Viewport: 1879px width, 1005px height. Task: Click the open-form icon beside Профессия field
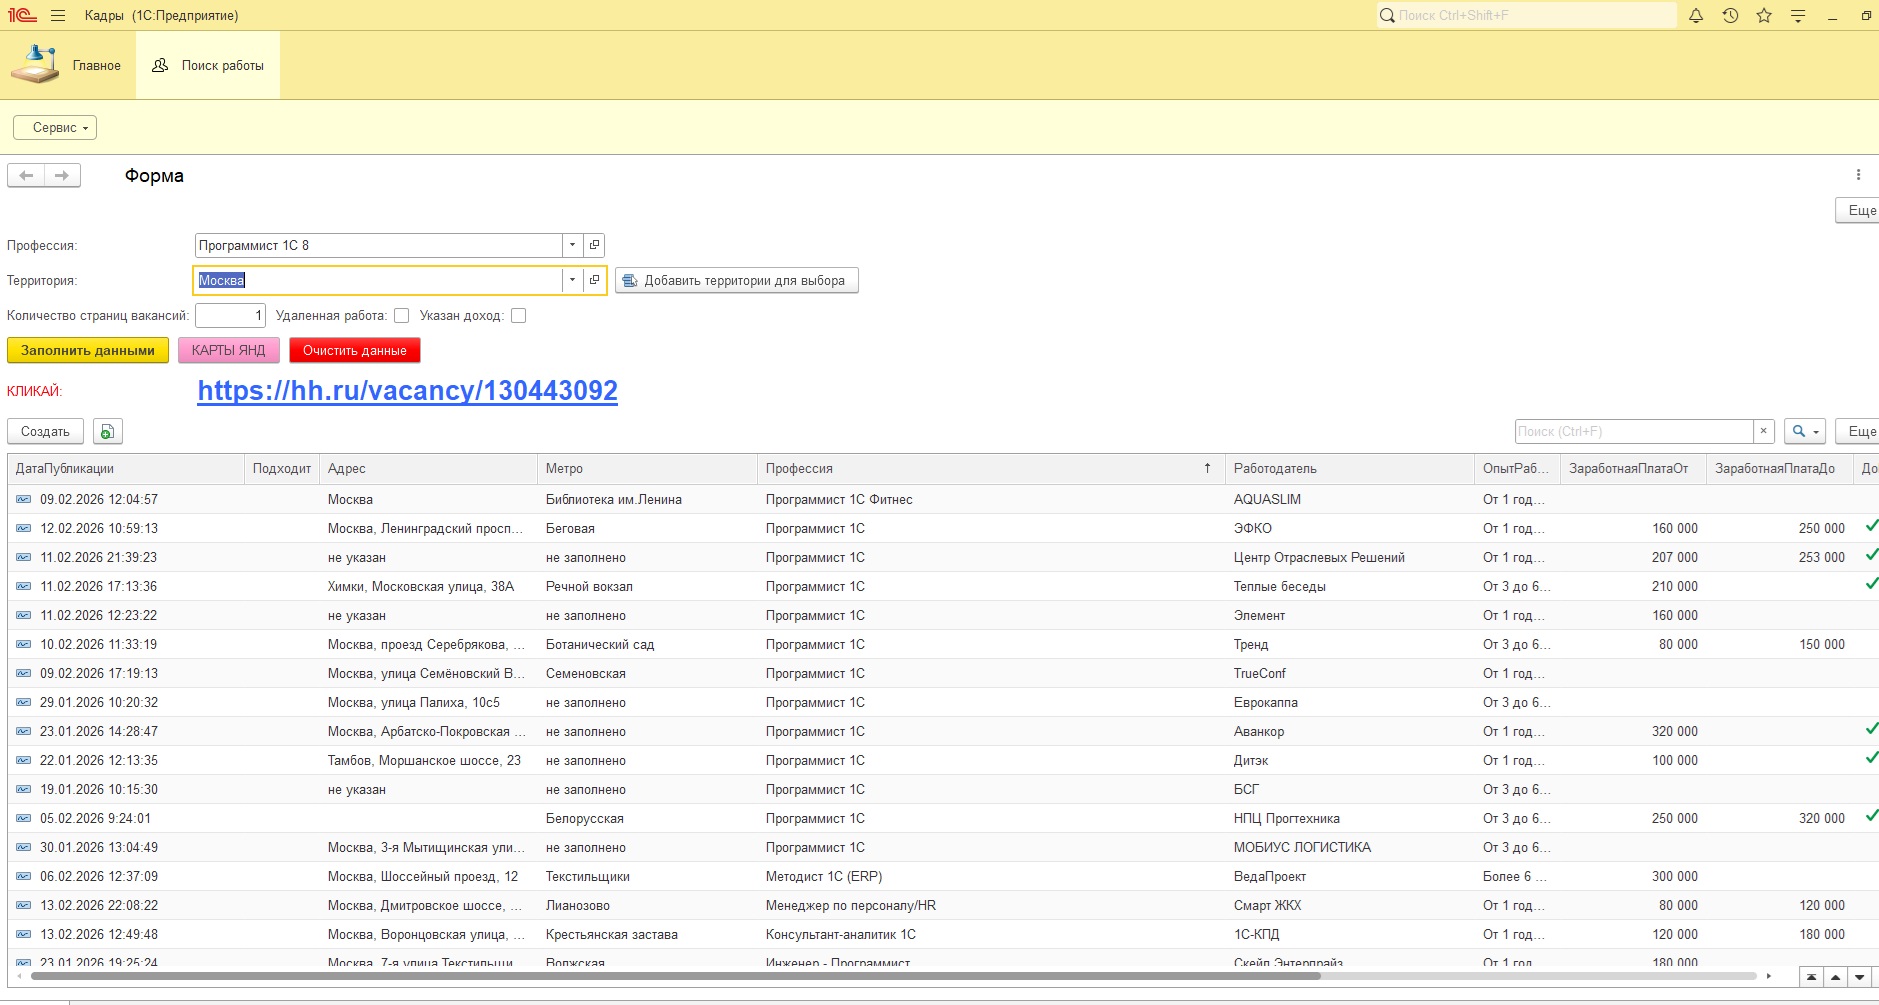pyautogui.click(x=594, y=245)
